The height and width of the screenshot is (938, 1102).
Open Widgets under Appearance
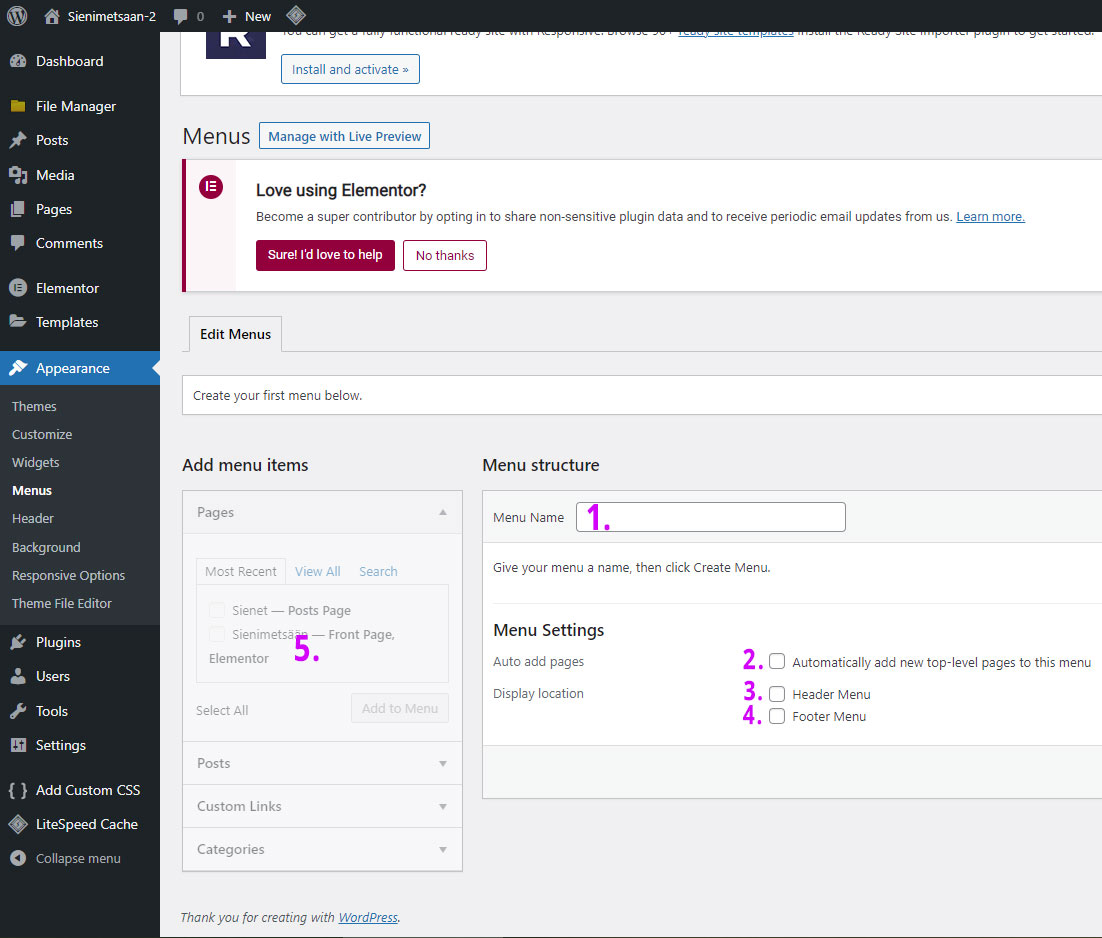pyautogui.click(x=35, y=462)
